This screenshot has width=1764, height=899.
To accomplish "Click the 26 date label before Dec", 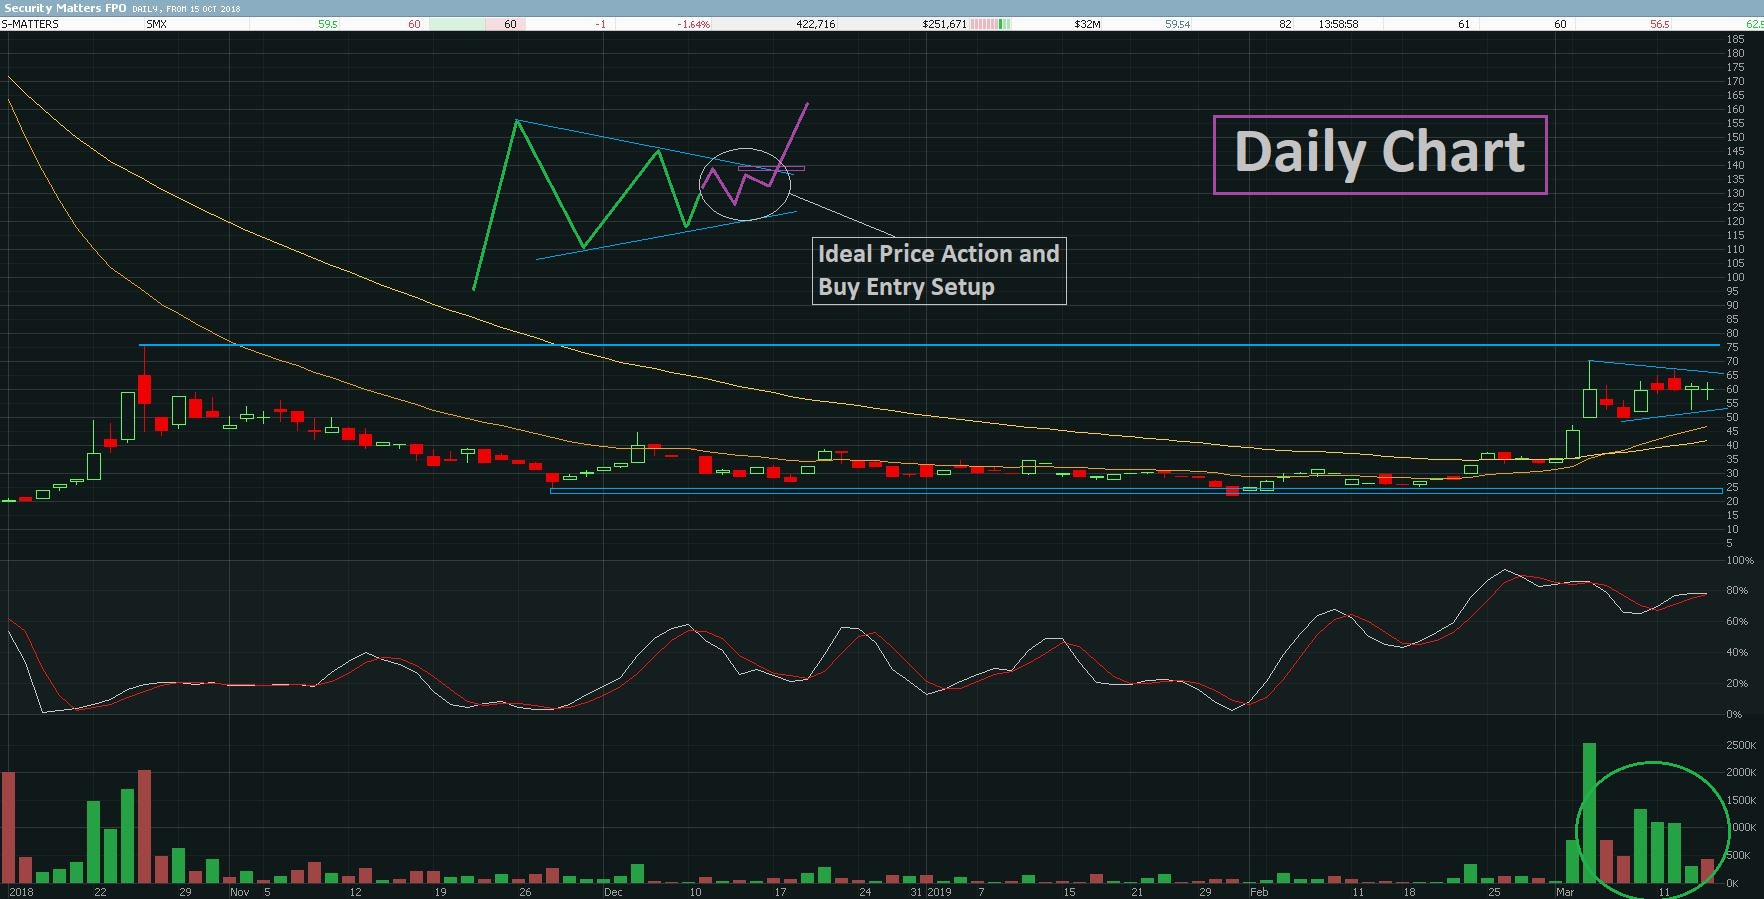I will coord(526,892).
